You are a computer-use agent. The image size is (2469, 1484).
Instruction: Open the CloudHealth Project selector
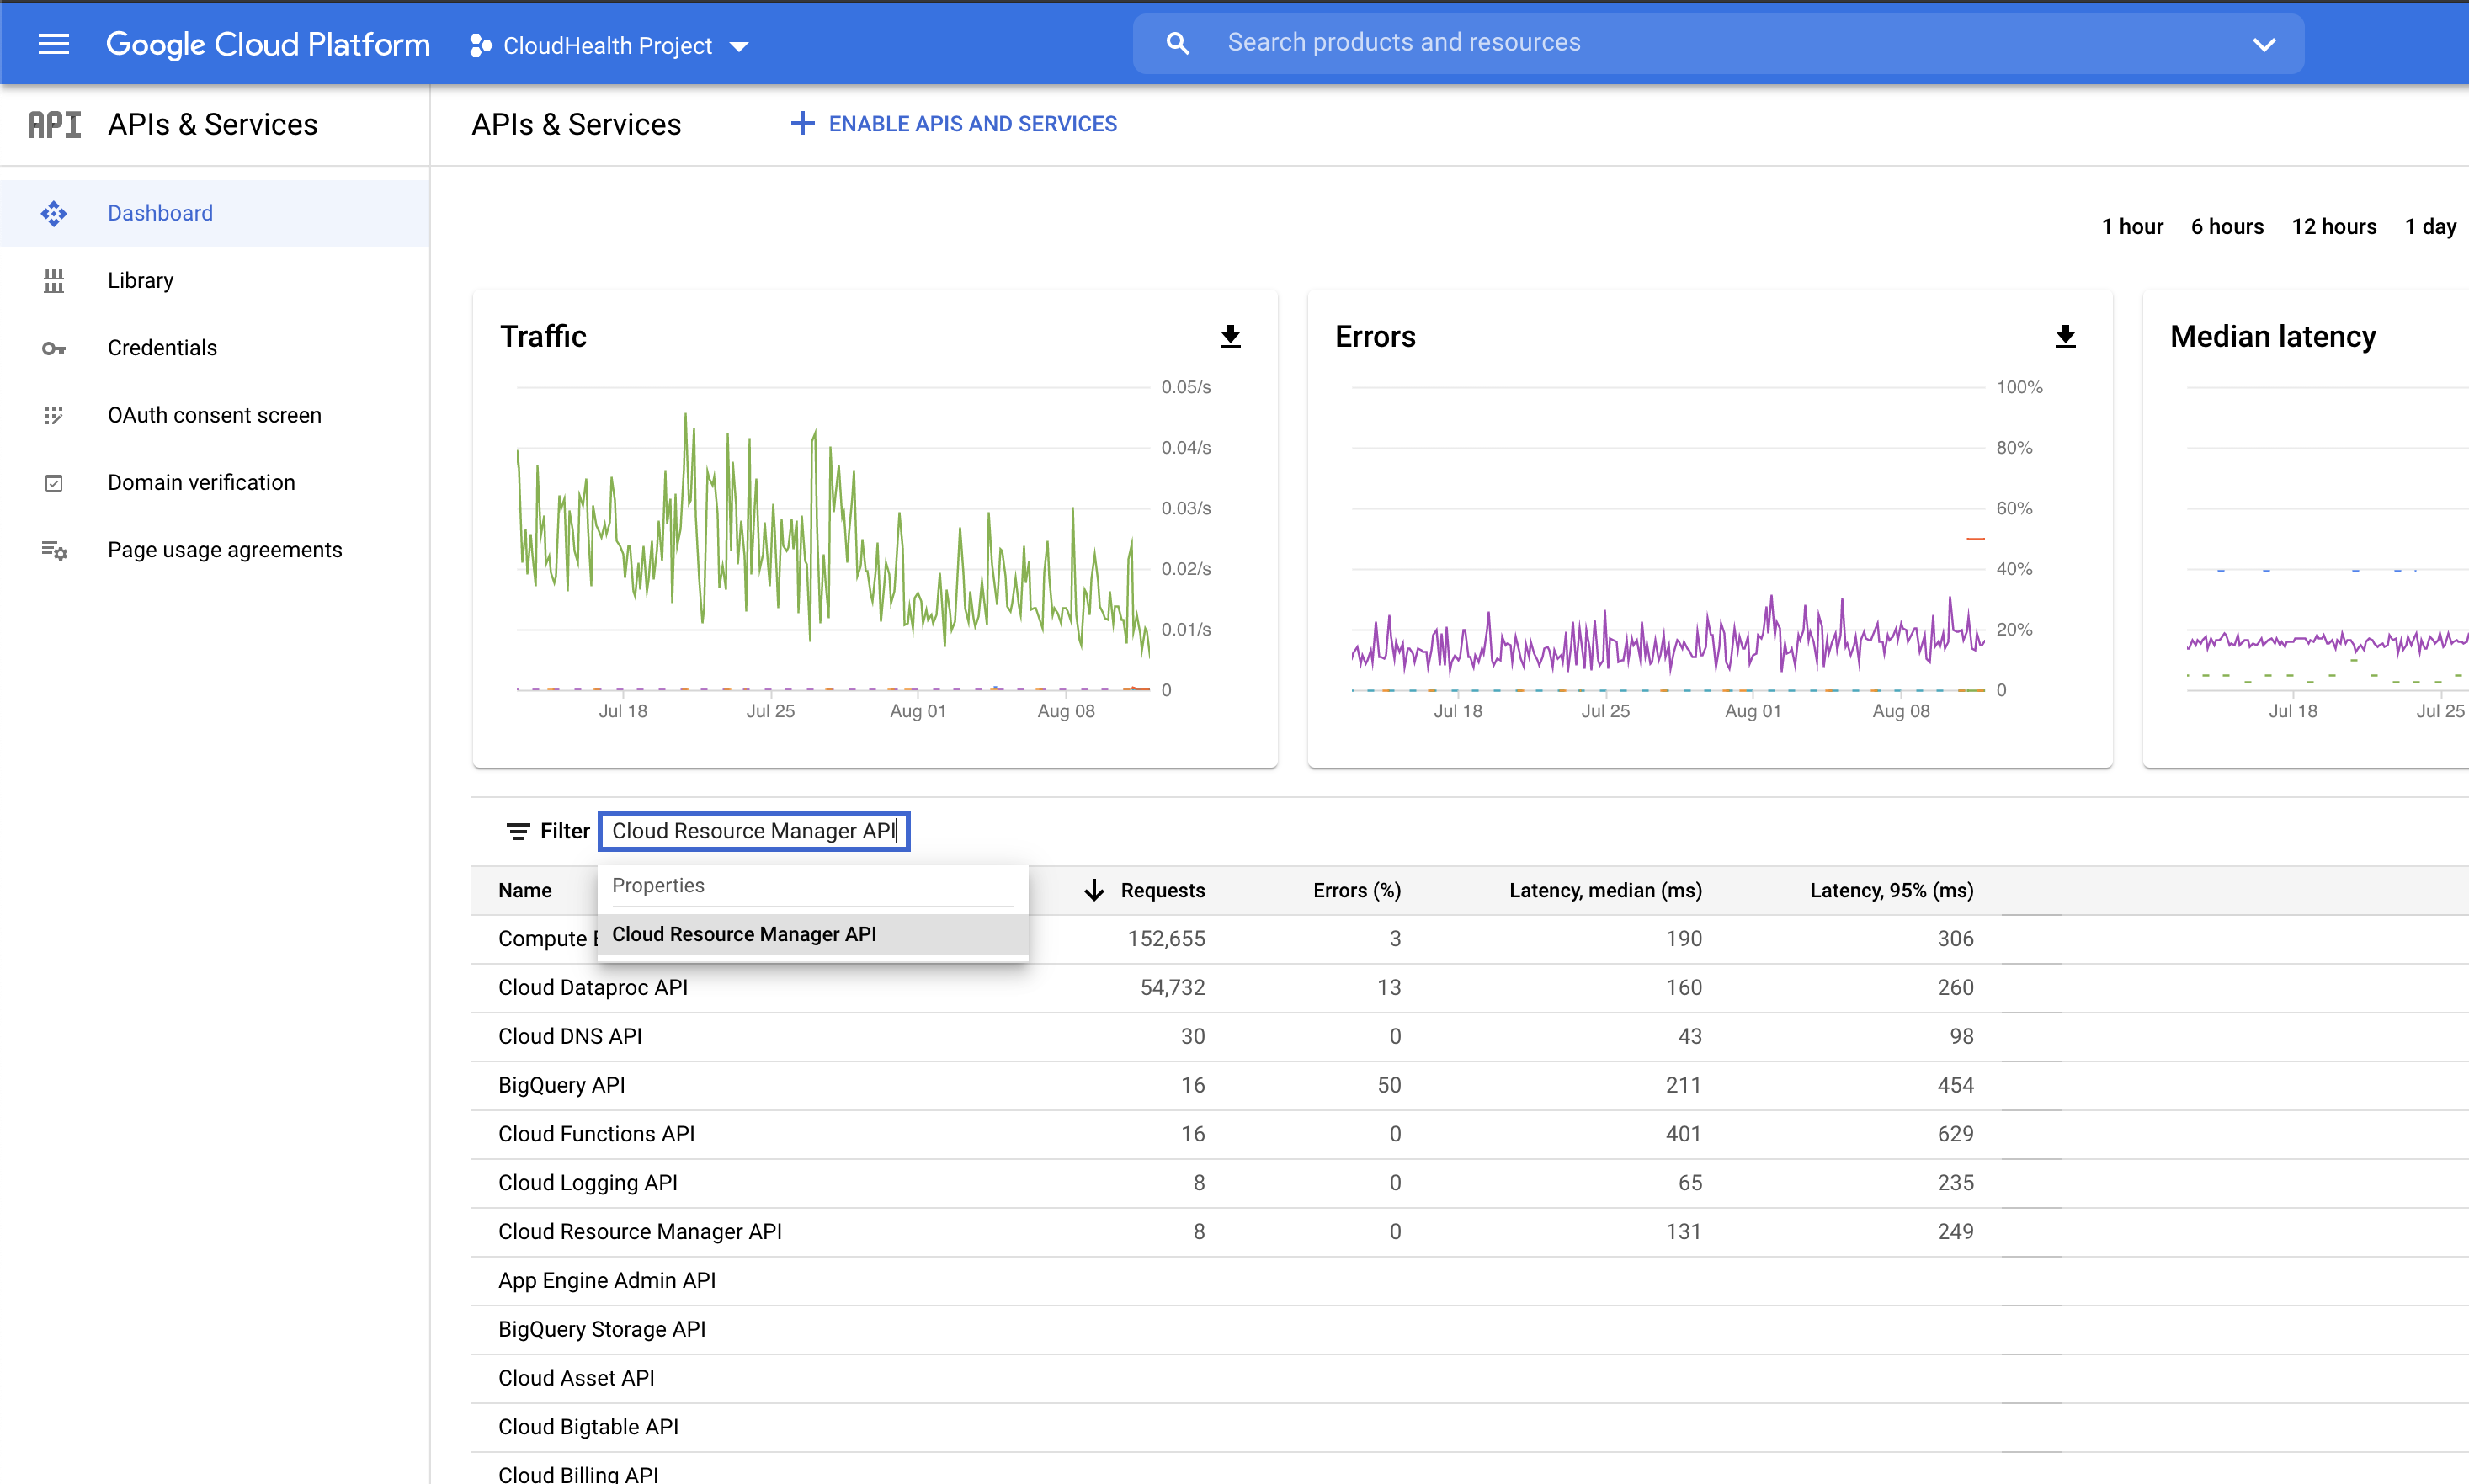607,45
